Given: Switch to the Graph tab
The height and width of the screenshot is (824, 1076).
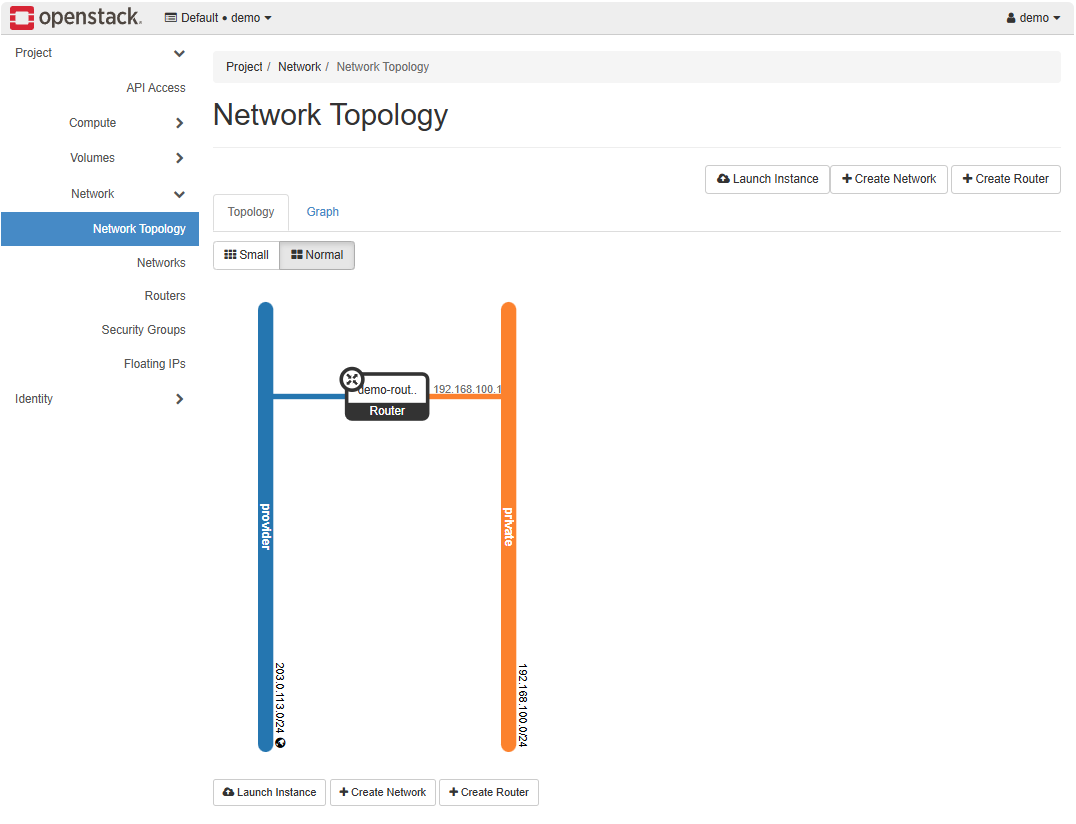Looking at the screenshot, I should tap(322, 212).
